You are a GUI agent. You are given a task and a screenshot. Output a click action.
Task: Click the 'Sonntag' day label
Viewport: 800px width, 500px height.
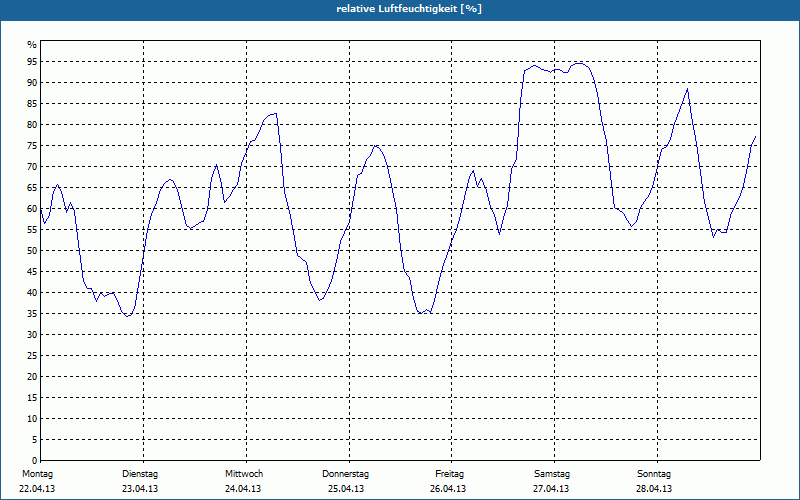(x=654, y=474)
